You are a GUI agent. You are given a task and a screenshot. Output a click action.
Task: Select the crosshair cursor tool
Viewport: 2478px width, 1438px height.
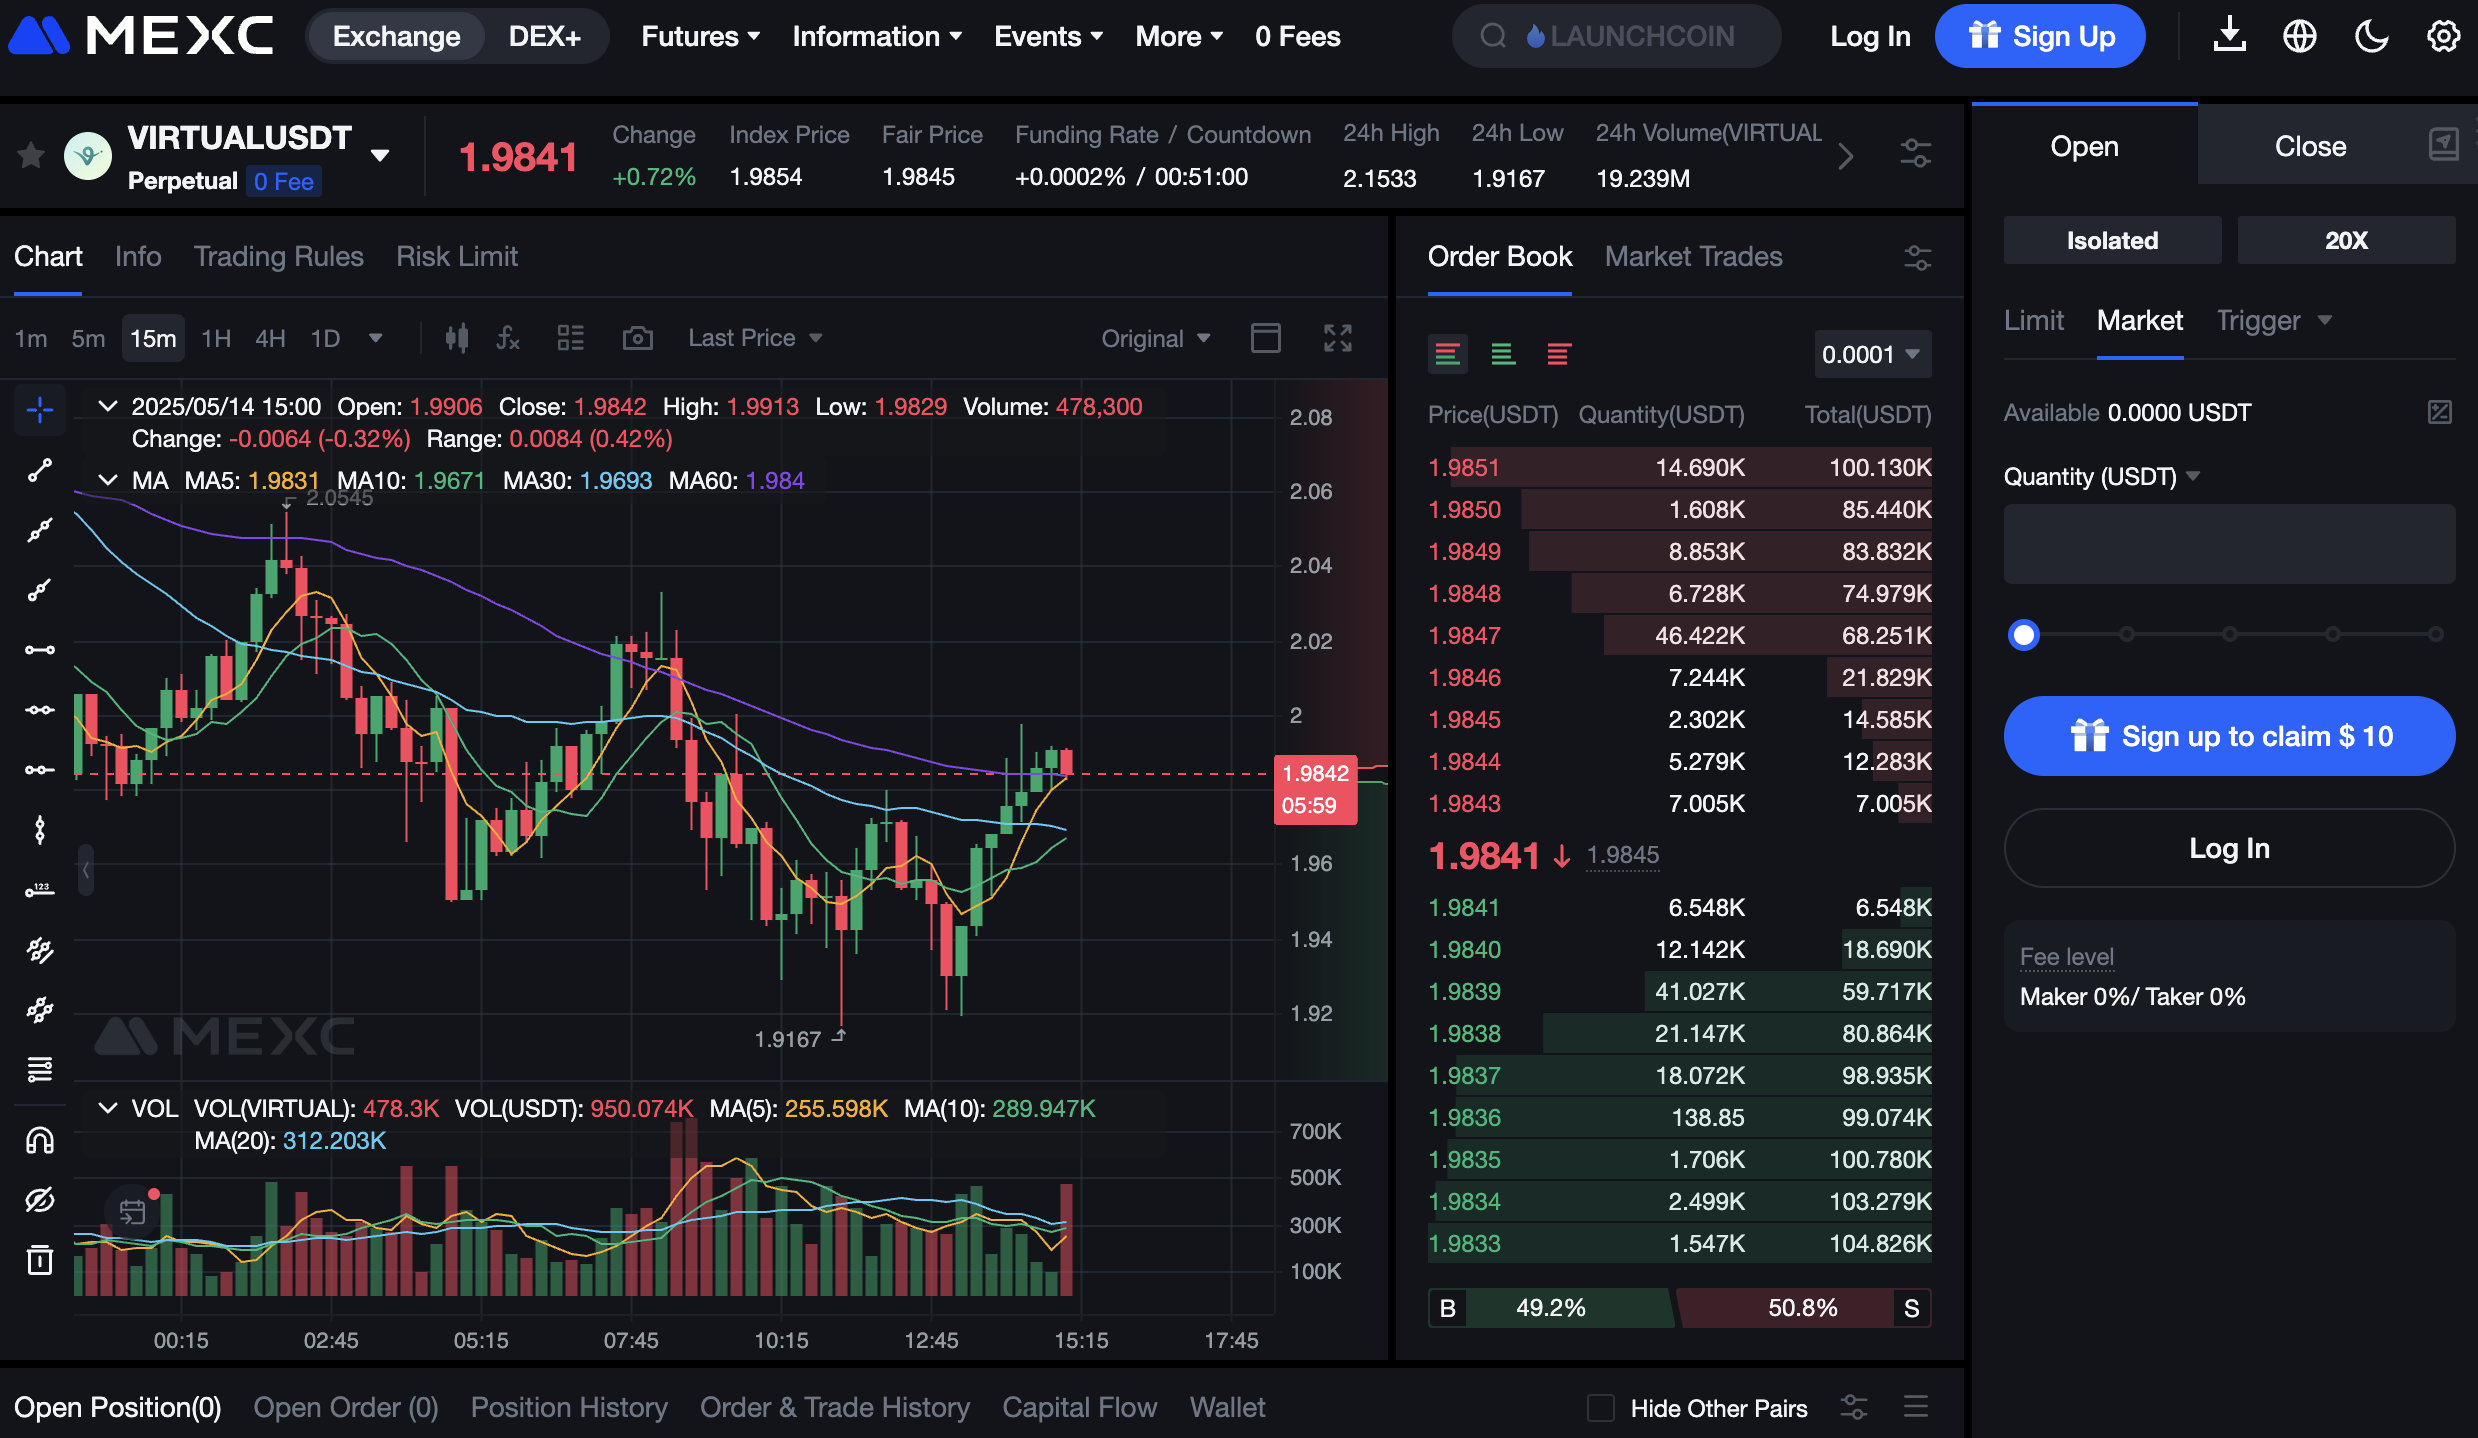40,410
